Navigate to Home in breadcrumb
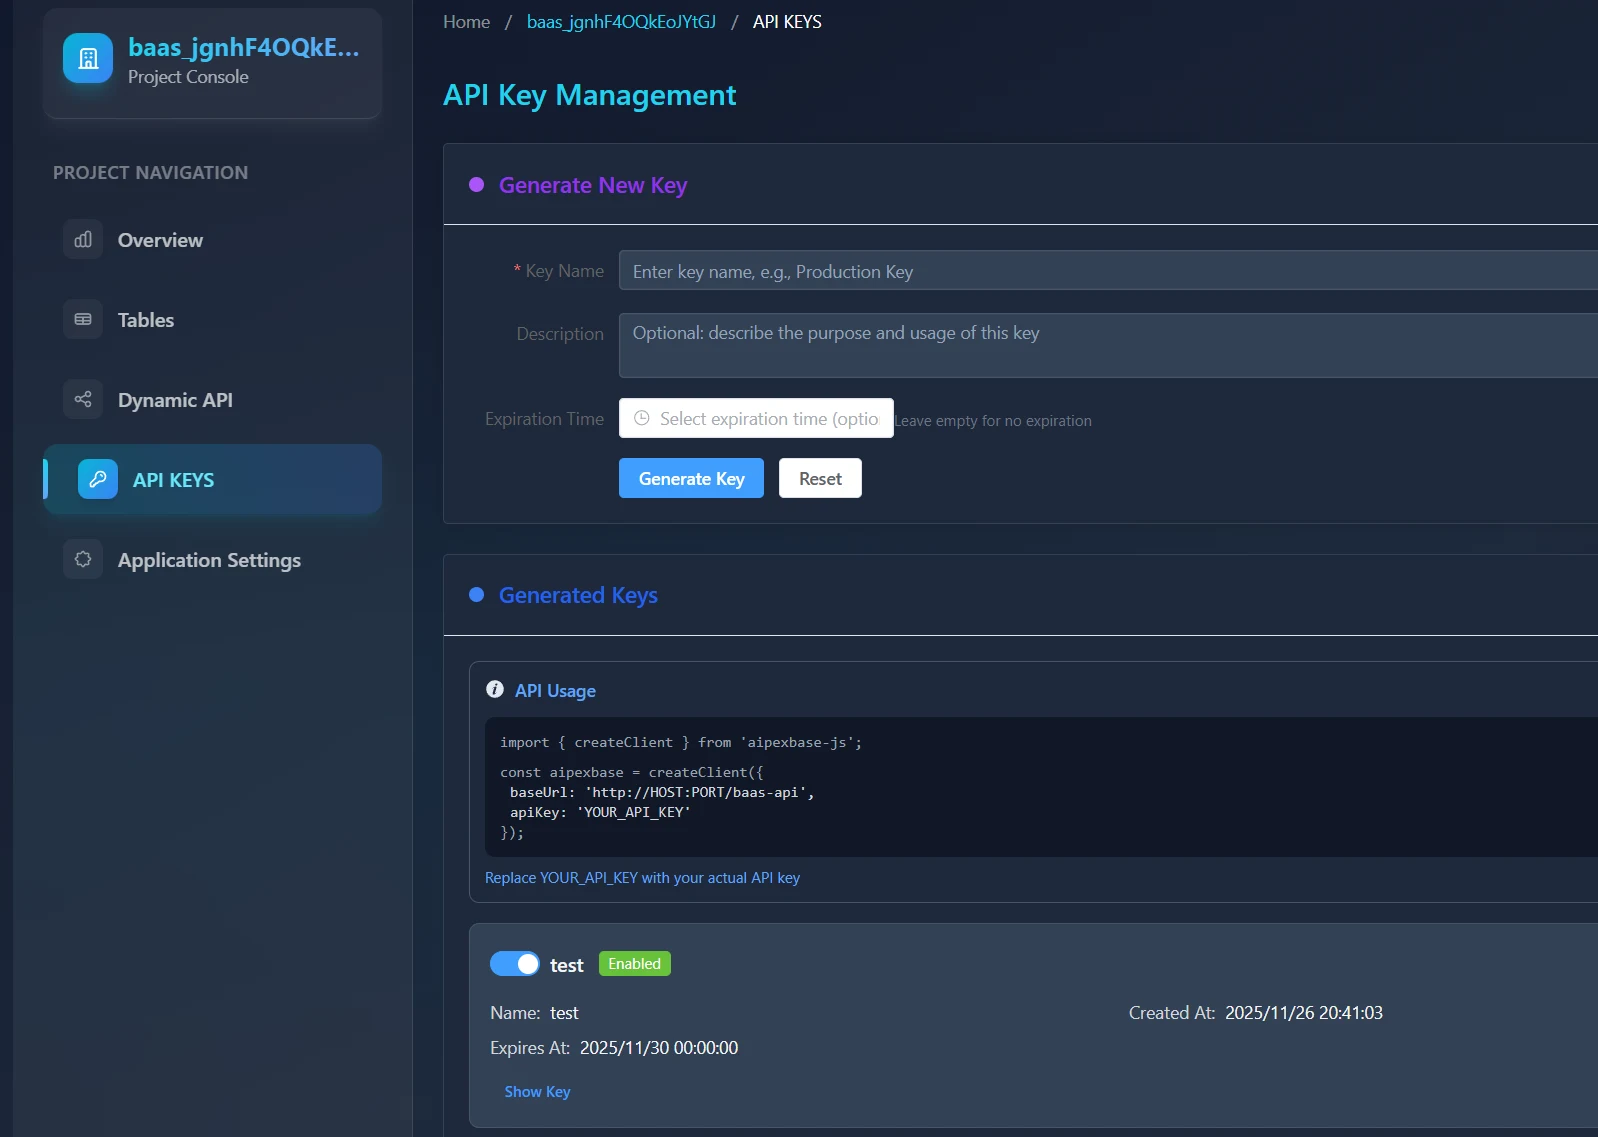The height and width of the screenshot is (1137, 1598). click(x=466, y=22)
